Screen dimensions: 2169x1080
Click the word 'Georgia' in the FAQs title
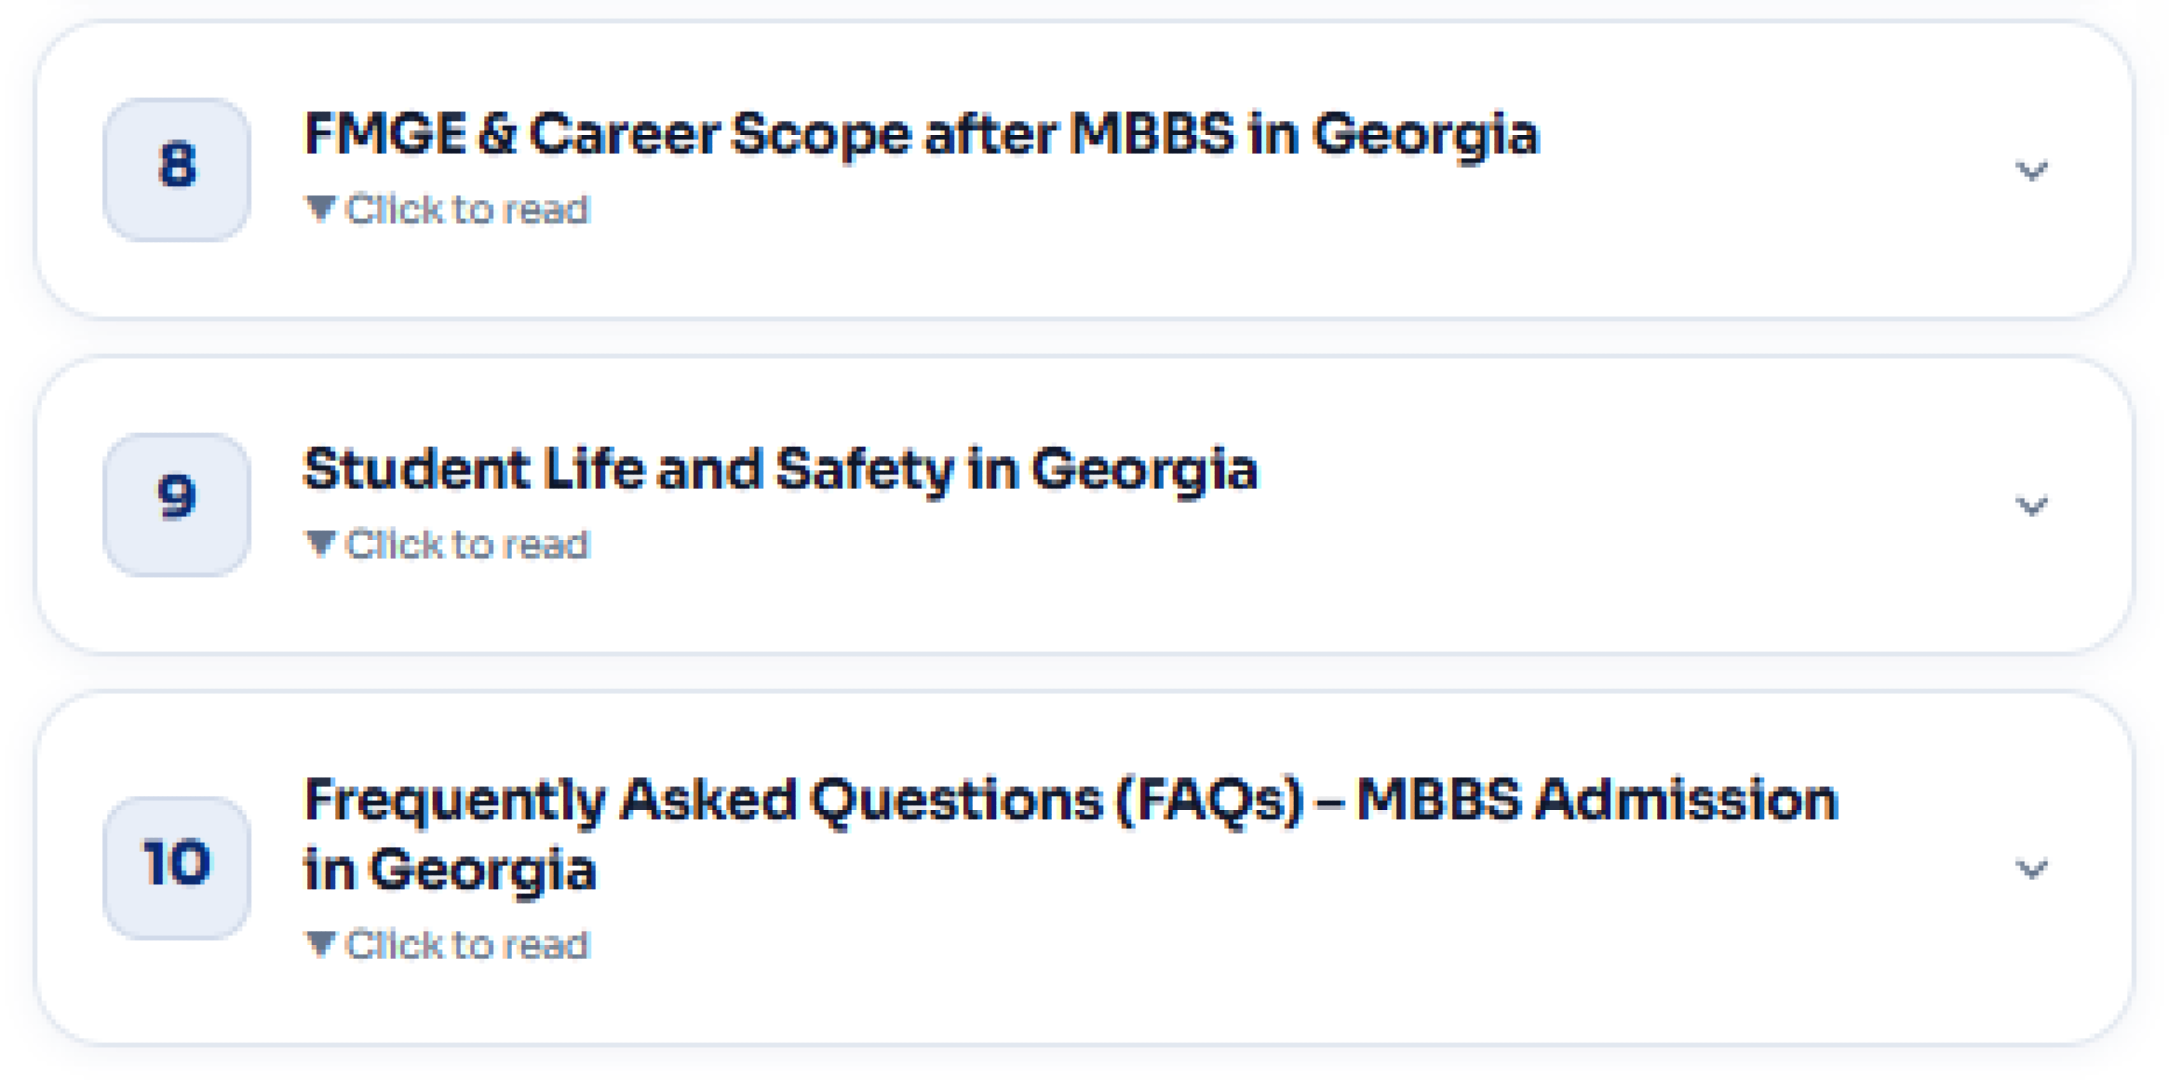tap(483, 870)
